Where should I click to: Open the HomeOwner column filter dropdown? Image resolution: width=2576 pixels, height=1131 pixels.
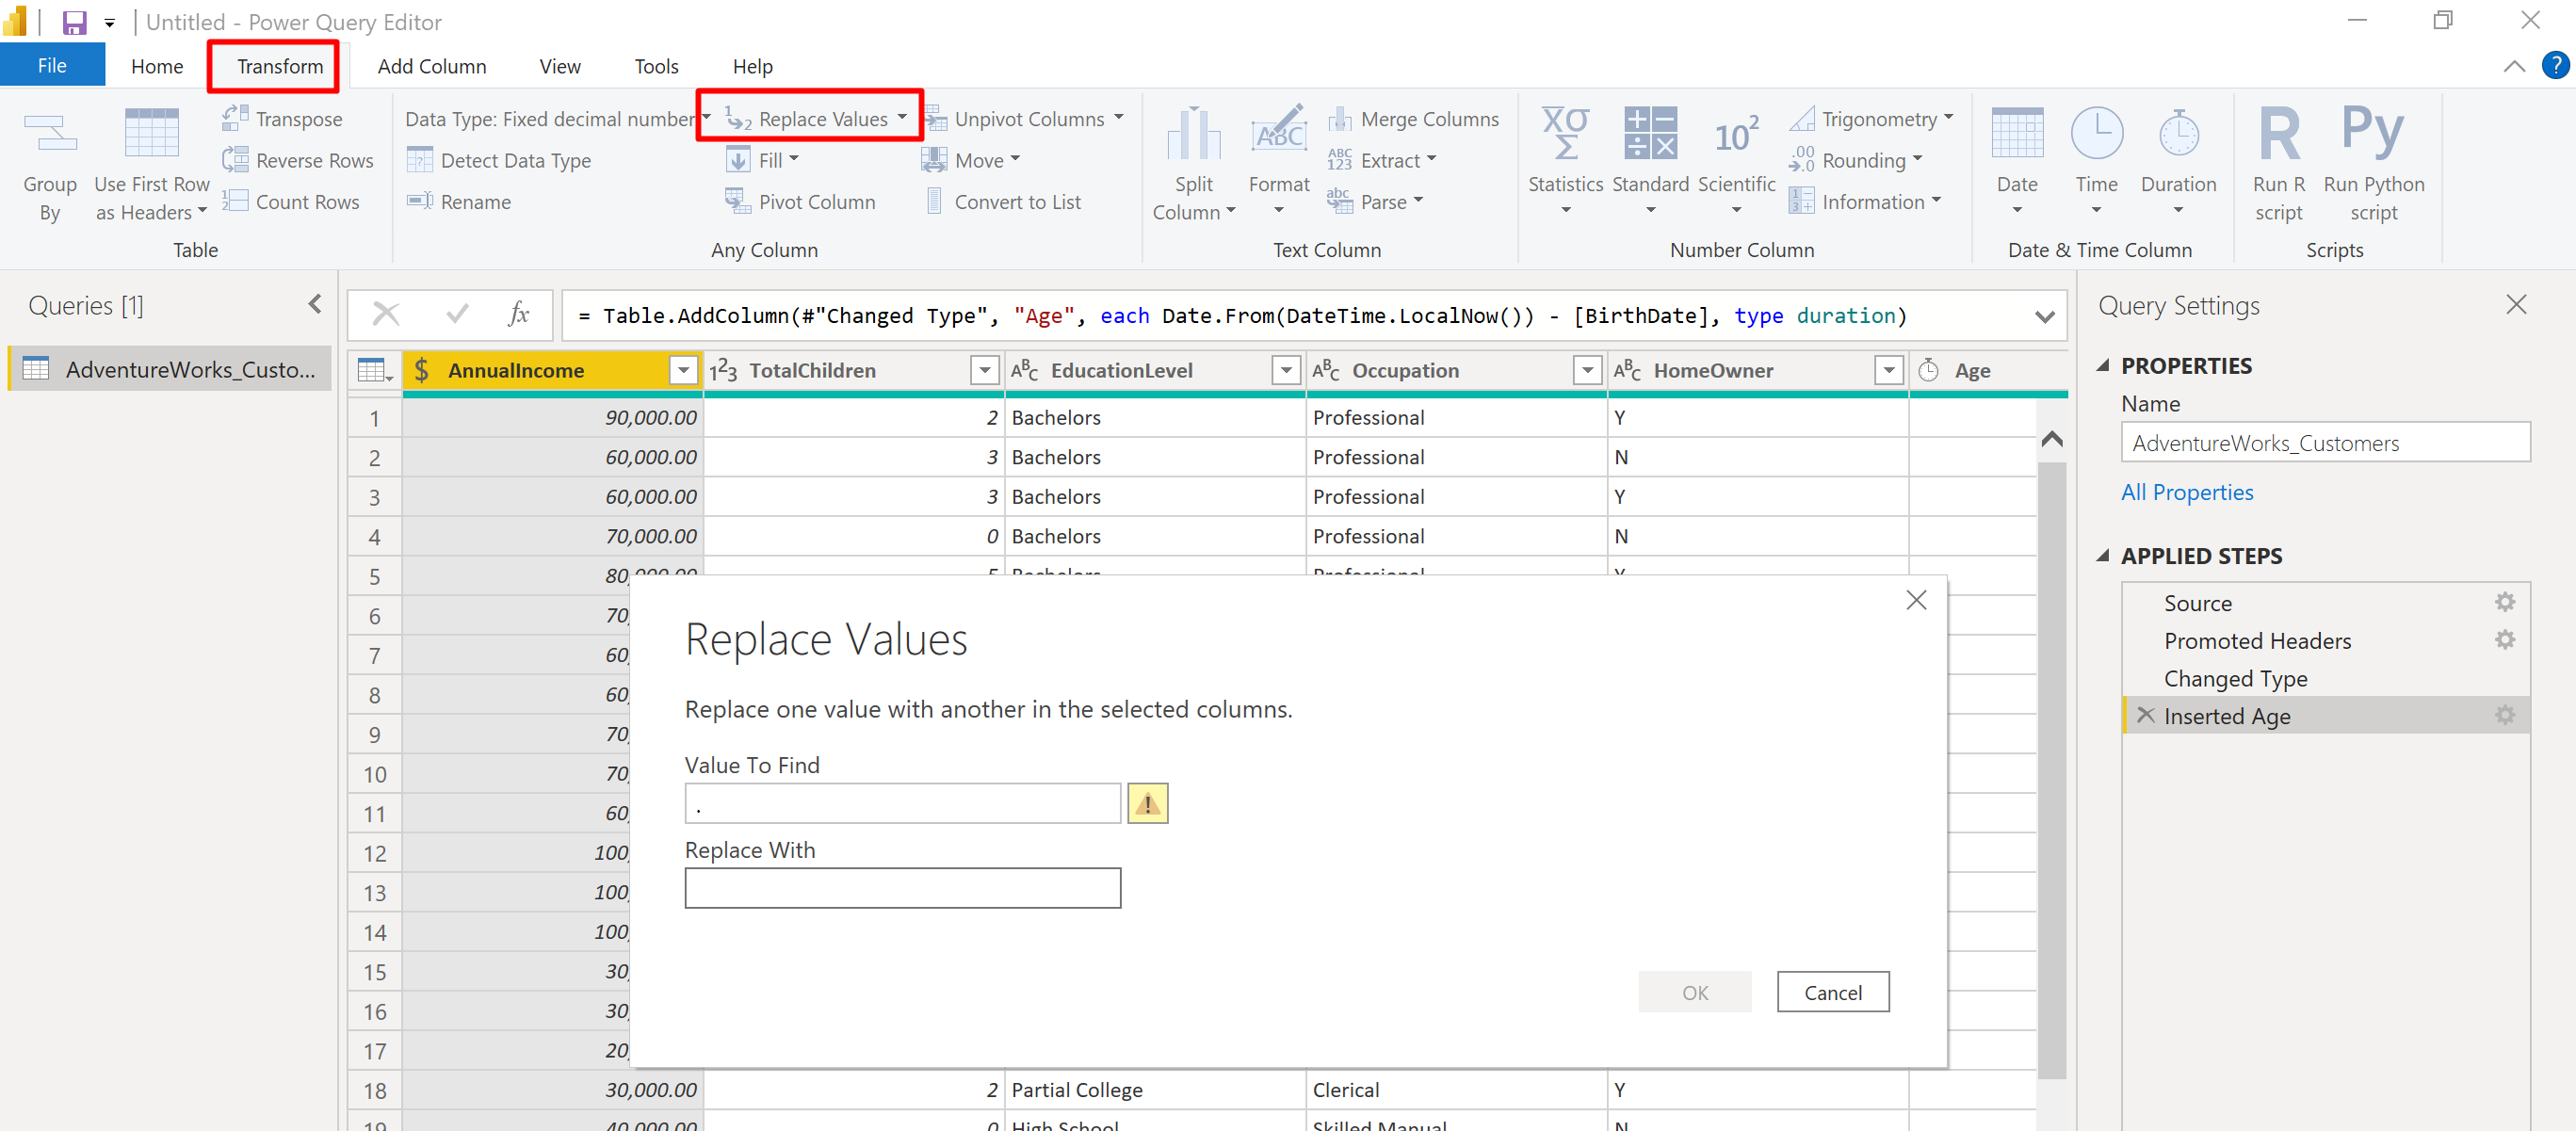click(x=1888, y=370)
